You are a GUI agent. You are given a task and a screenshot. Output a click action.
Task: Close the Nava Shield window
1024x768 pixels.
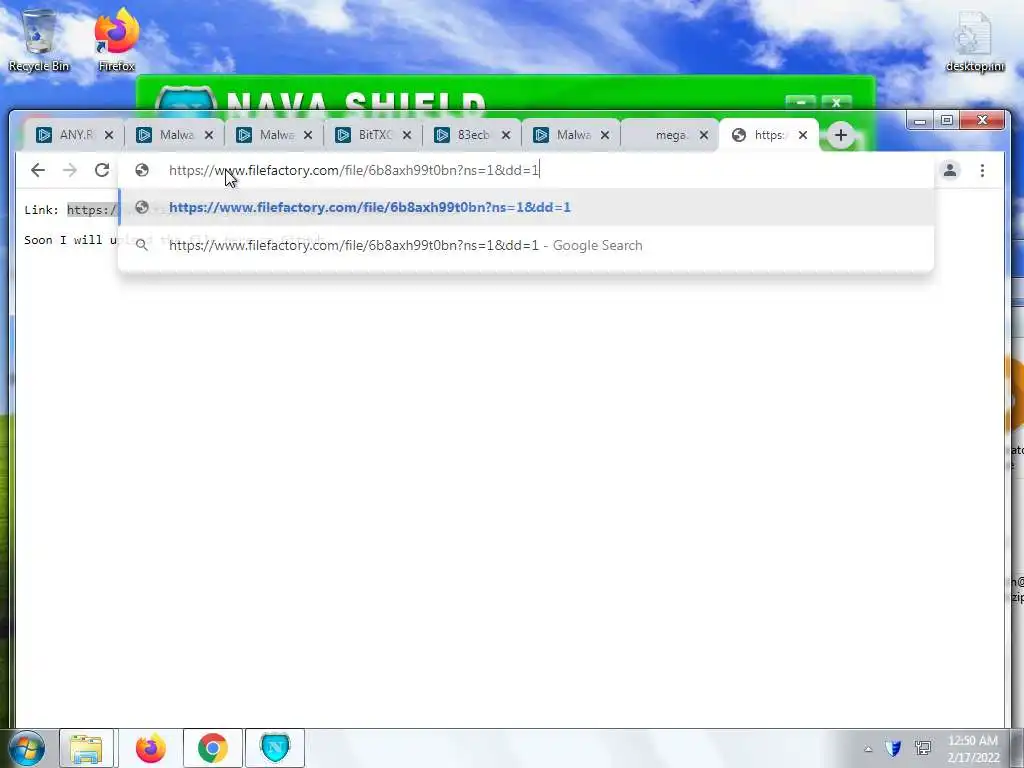click(x=837, y=103)
